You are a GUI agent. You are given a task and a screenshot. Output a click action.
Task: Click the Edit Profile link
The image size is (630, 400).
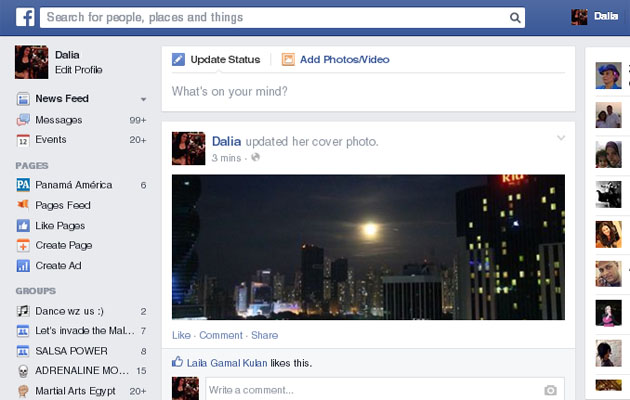[x=78, y=69]
